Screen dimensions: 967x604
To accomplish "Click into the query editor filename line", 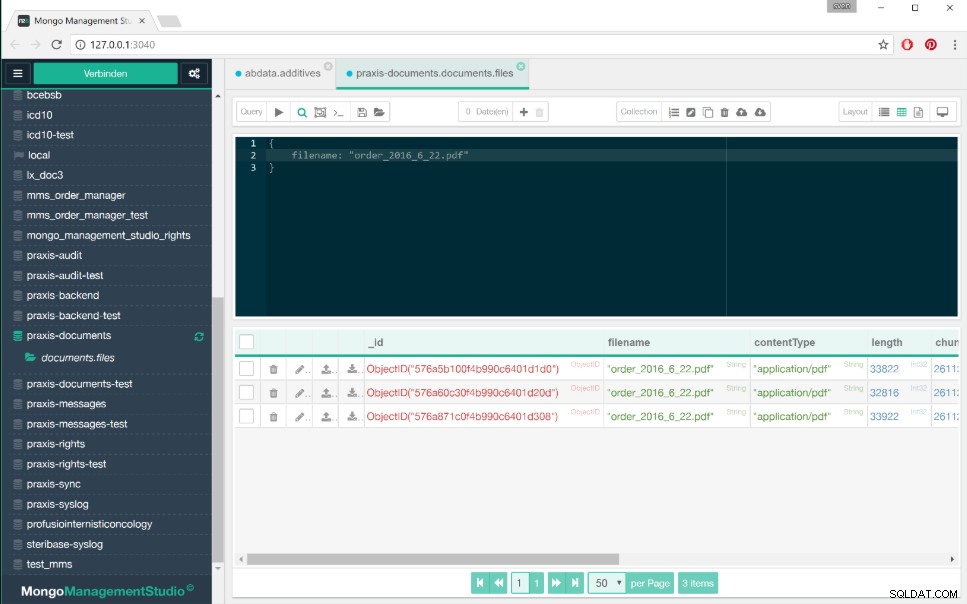I will 379,155.
